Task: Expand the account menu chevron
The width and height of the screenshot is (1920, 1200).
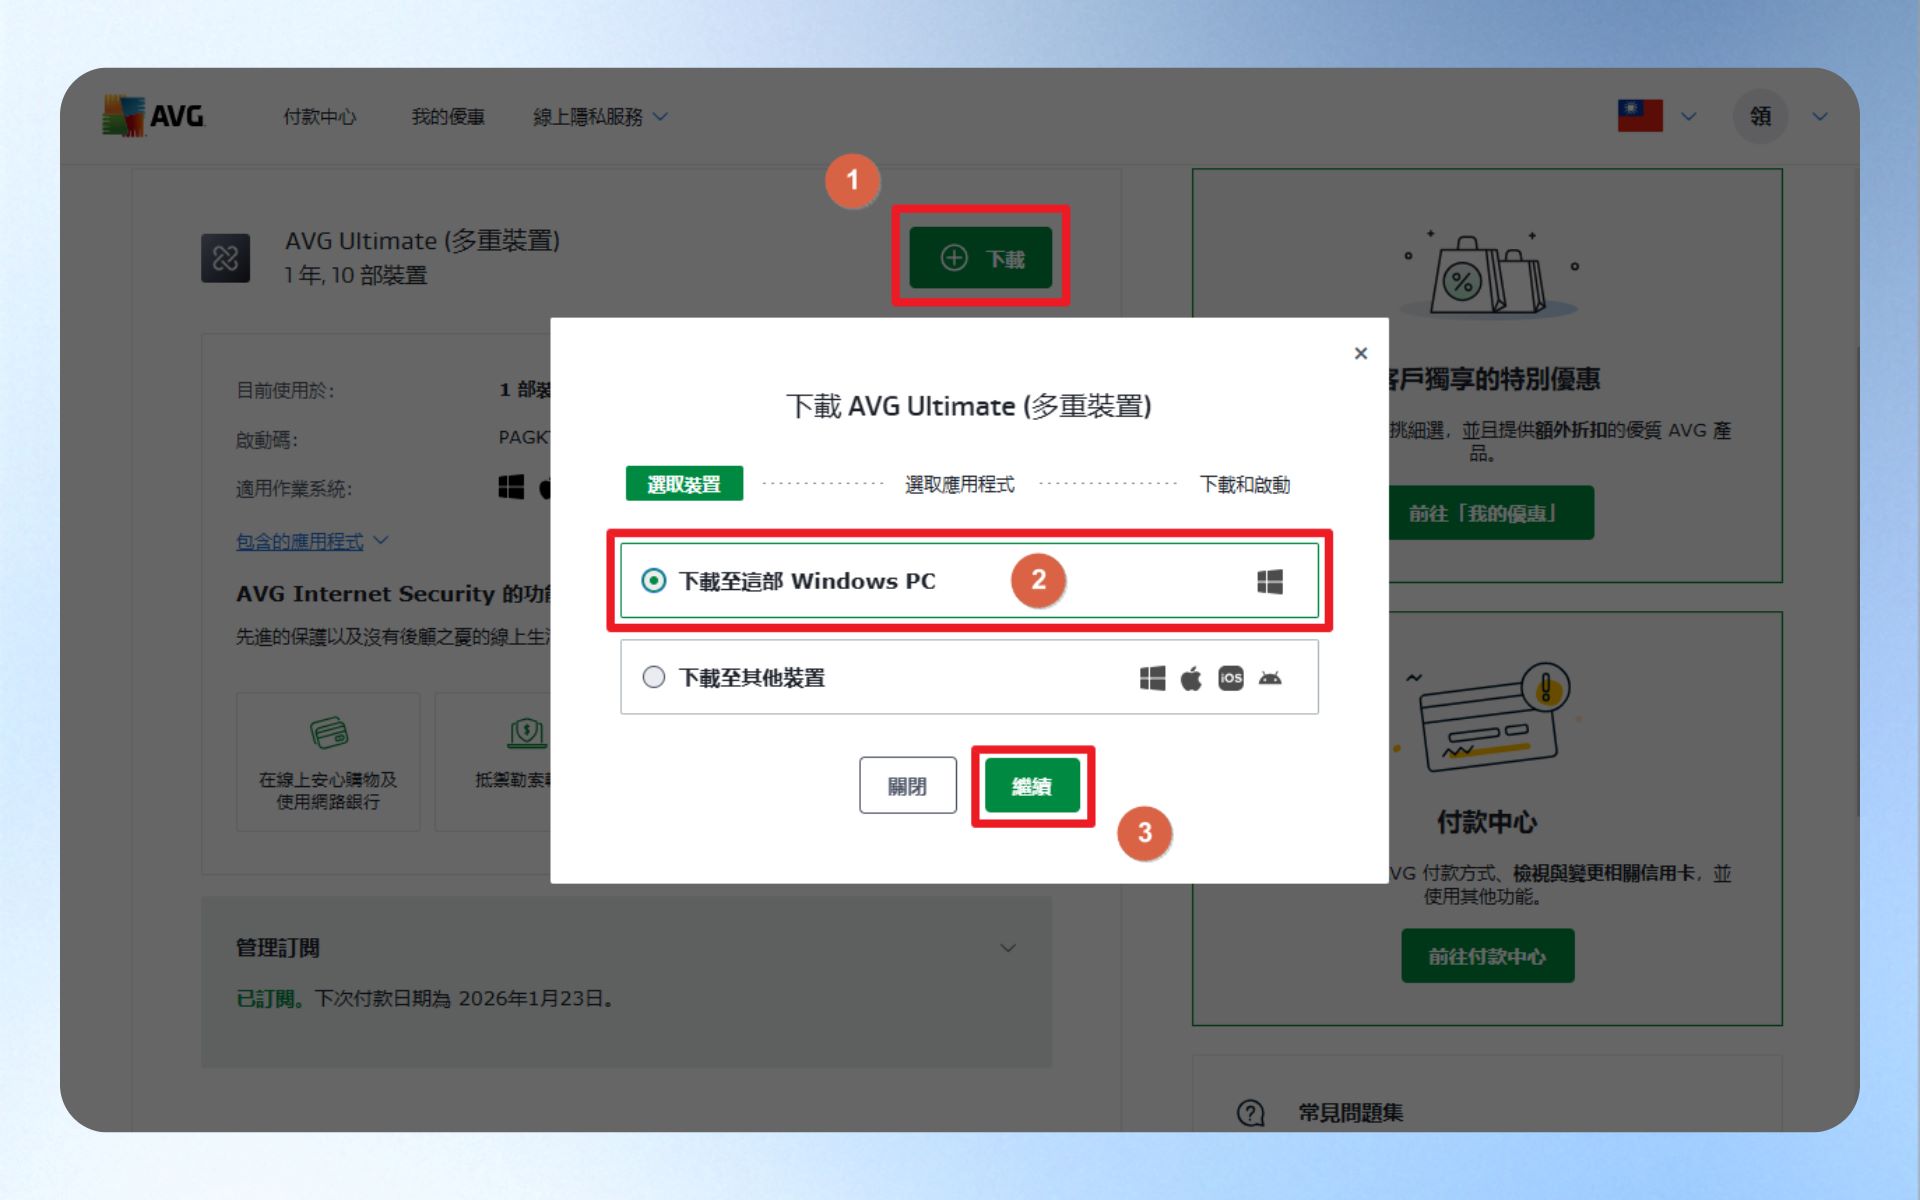Action: (1820, 116)
